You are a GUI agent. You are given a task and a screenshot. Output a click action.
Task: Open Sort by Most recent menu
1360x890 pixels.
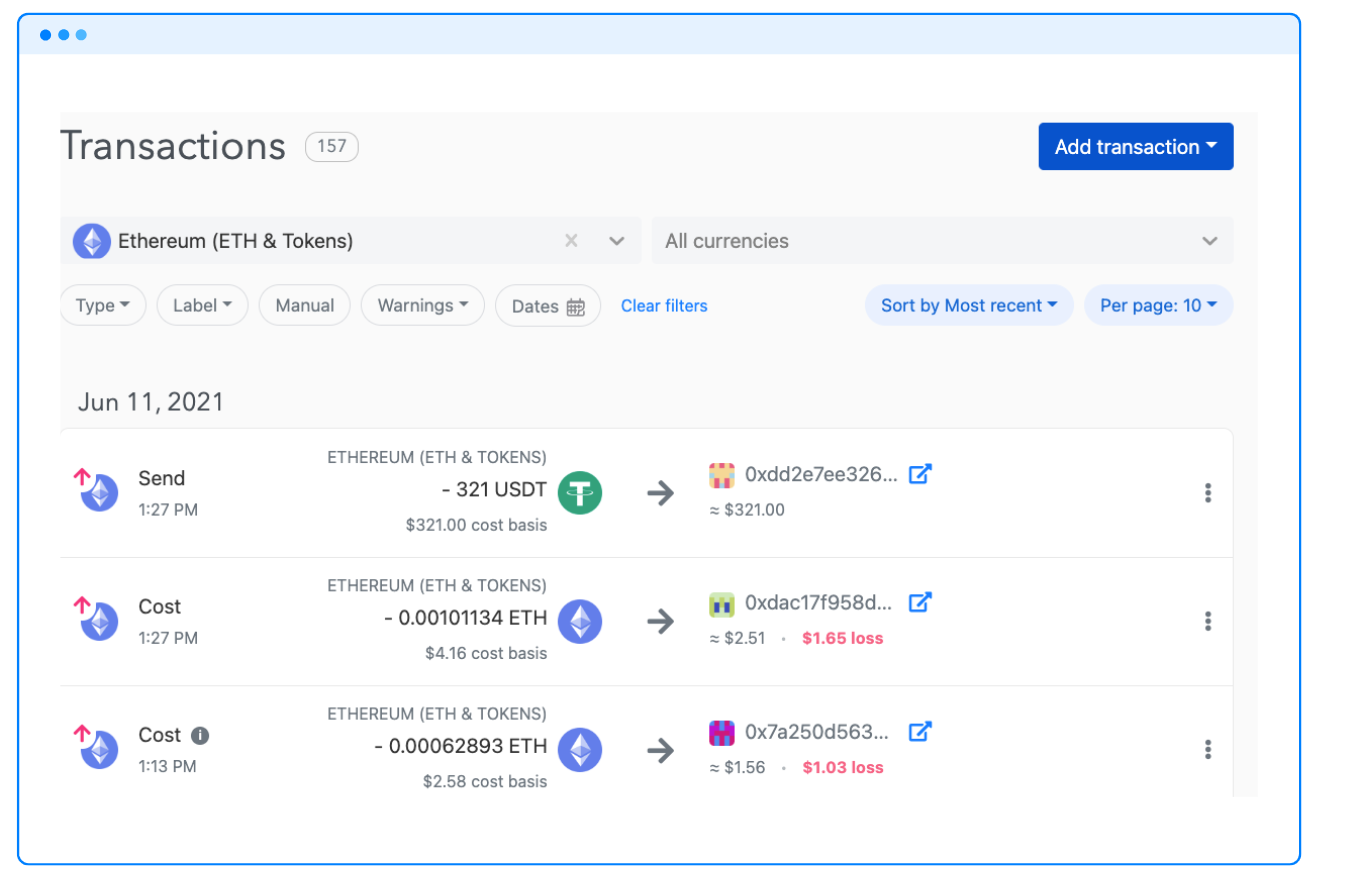(x=968, y=306)
